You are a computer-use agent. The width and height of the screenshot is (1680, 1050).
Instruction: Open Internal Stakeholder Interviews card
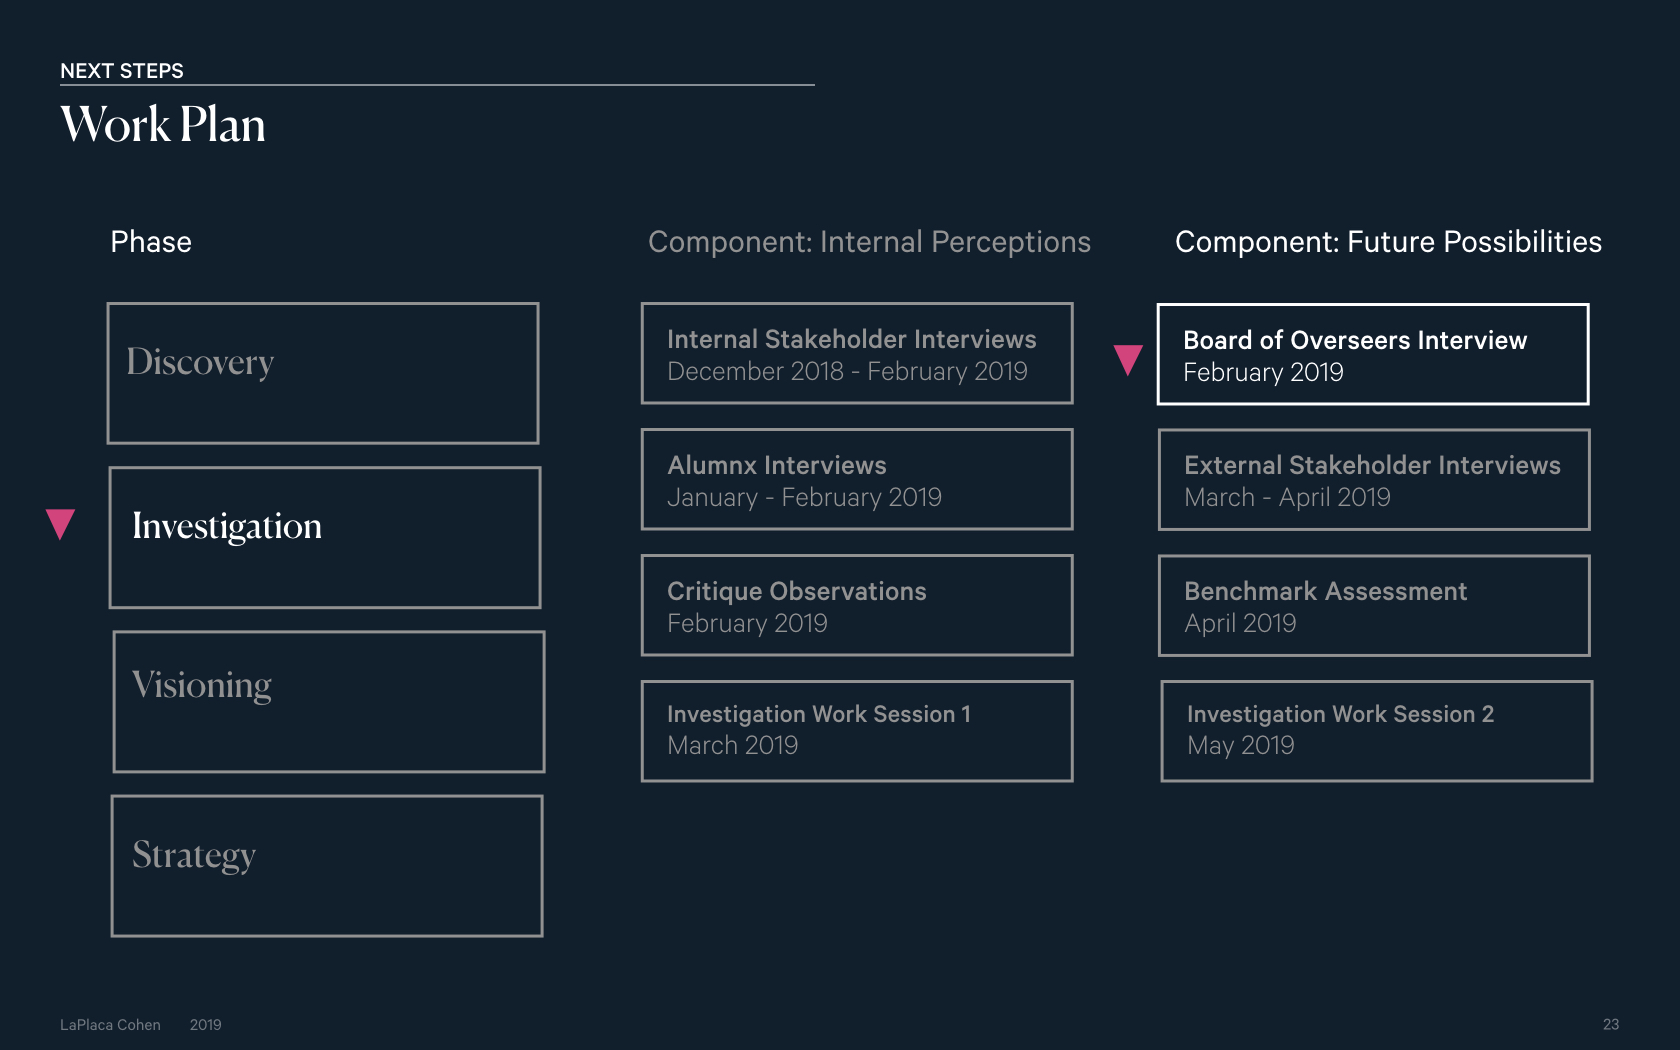(x=857, y=353)
